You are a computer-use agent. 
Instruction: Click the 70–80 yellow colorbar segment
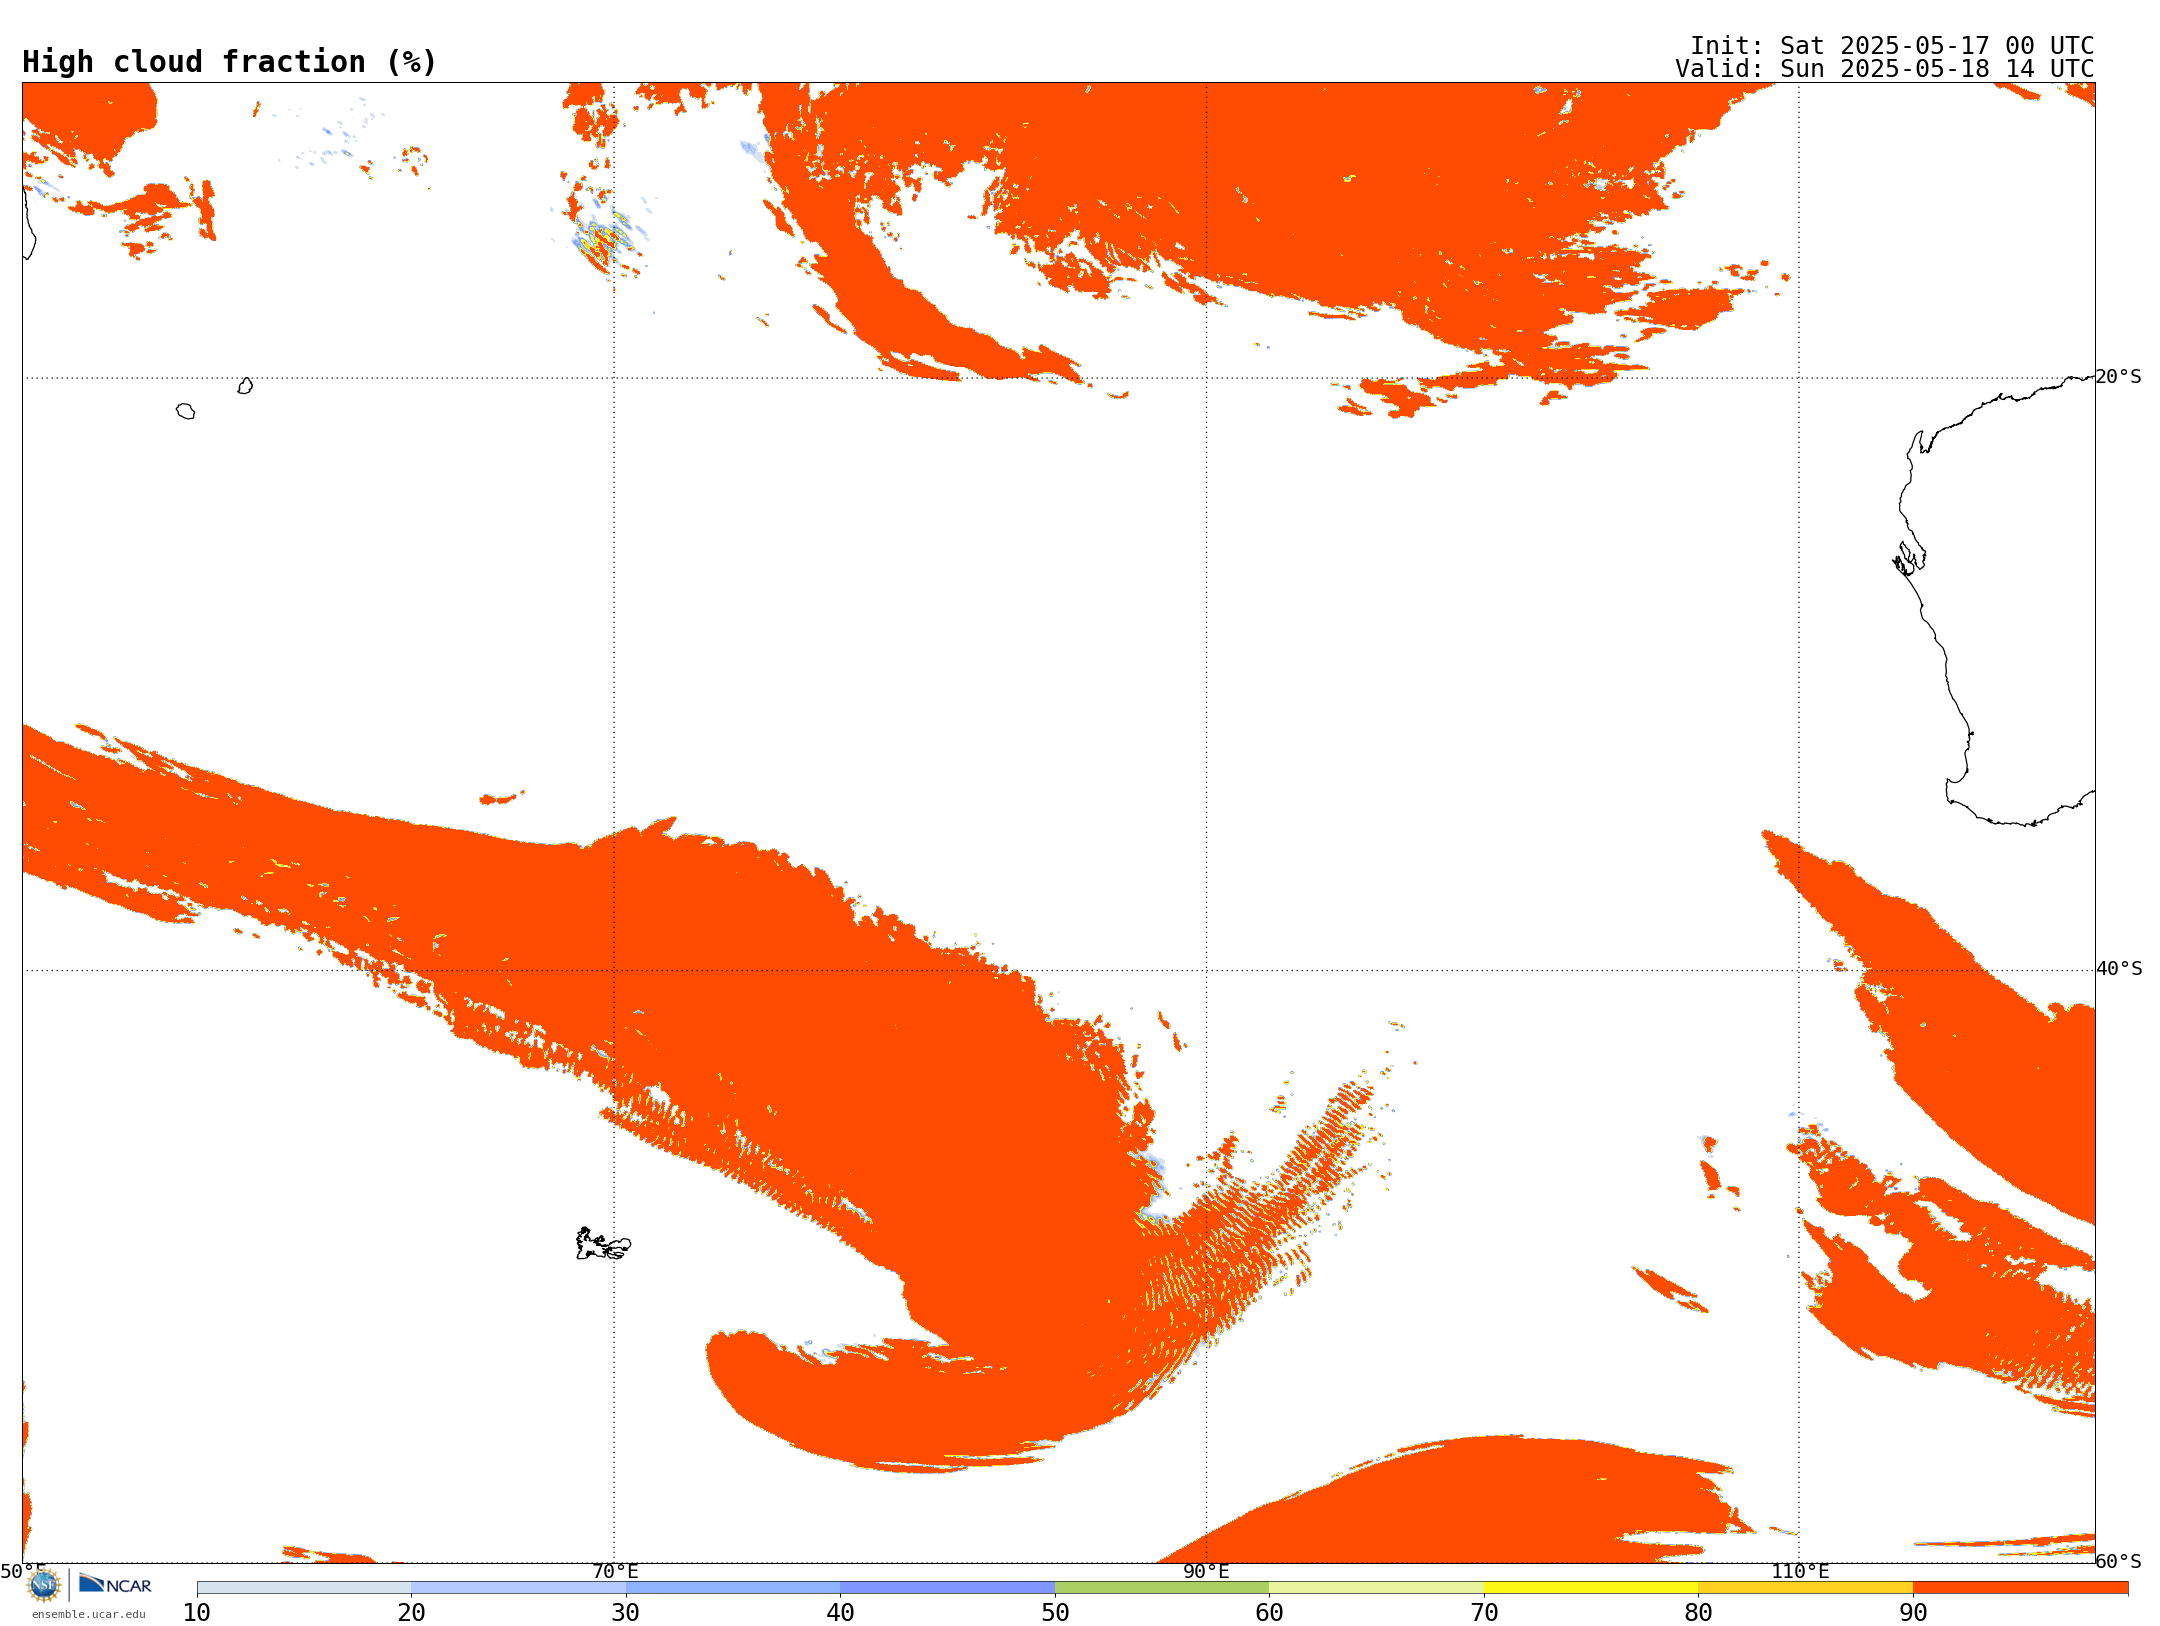1591,1588
